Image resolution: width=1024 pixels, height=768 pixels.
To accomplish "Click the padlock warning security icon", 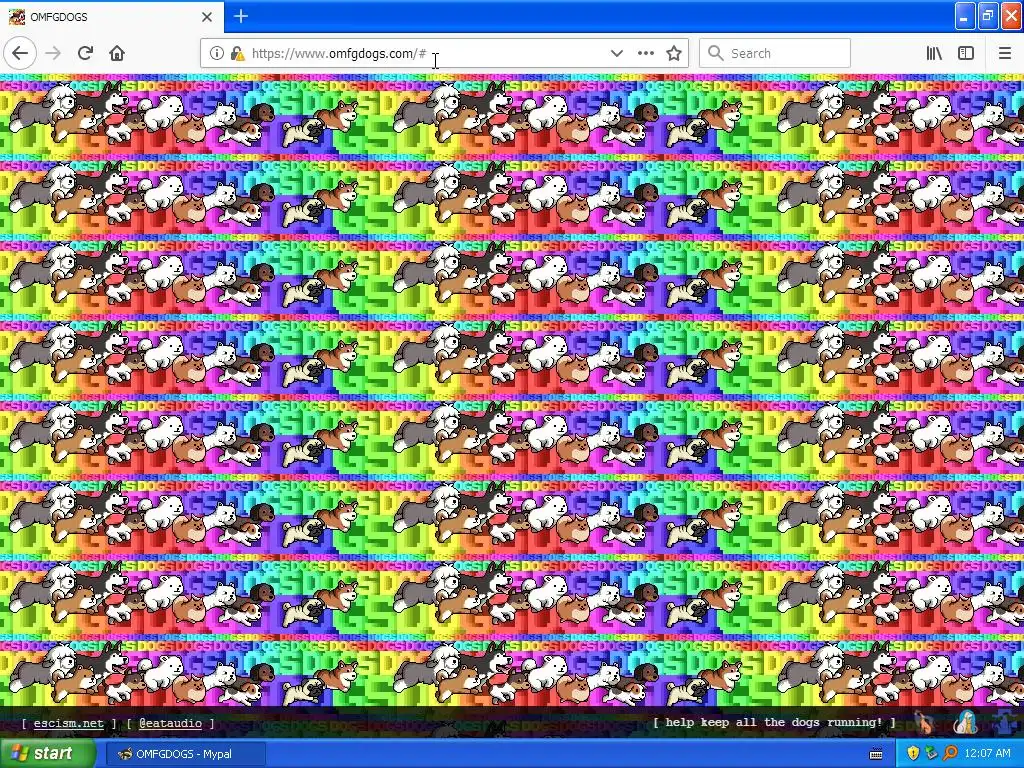I will click(237, 54).
